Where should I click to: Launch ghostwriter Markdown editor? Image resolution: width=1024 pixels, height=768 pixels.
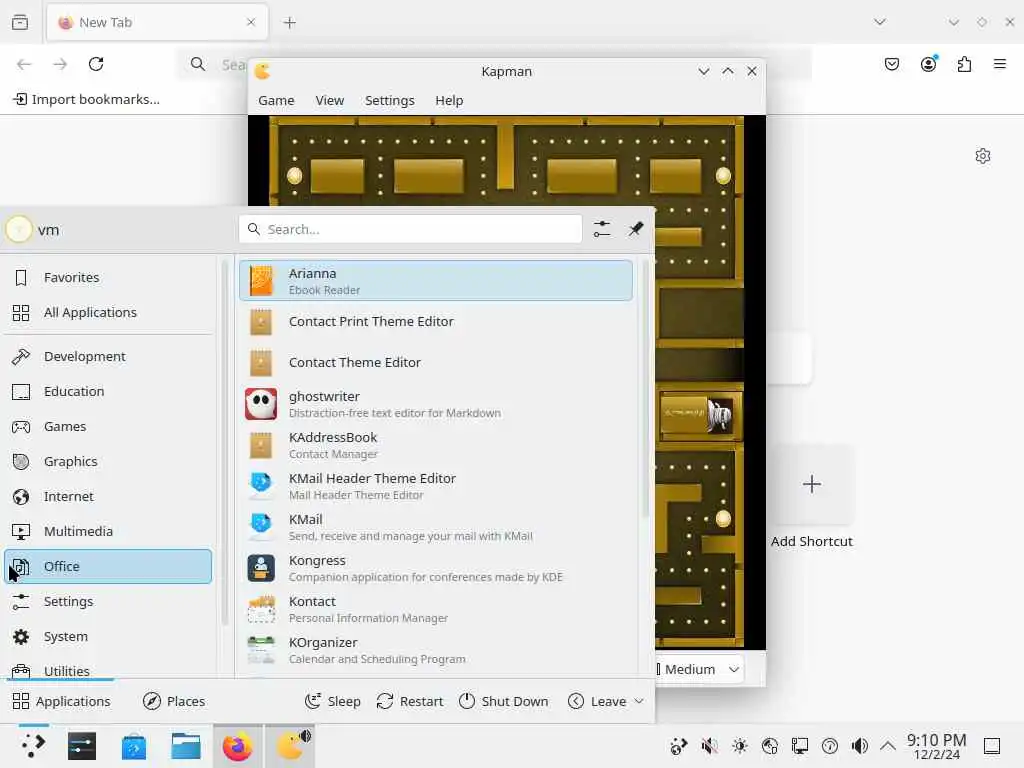click(x=436, y=404)
